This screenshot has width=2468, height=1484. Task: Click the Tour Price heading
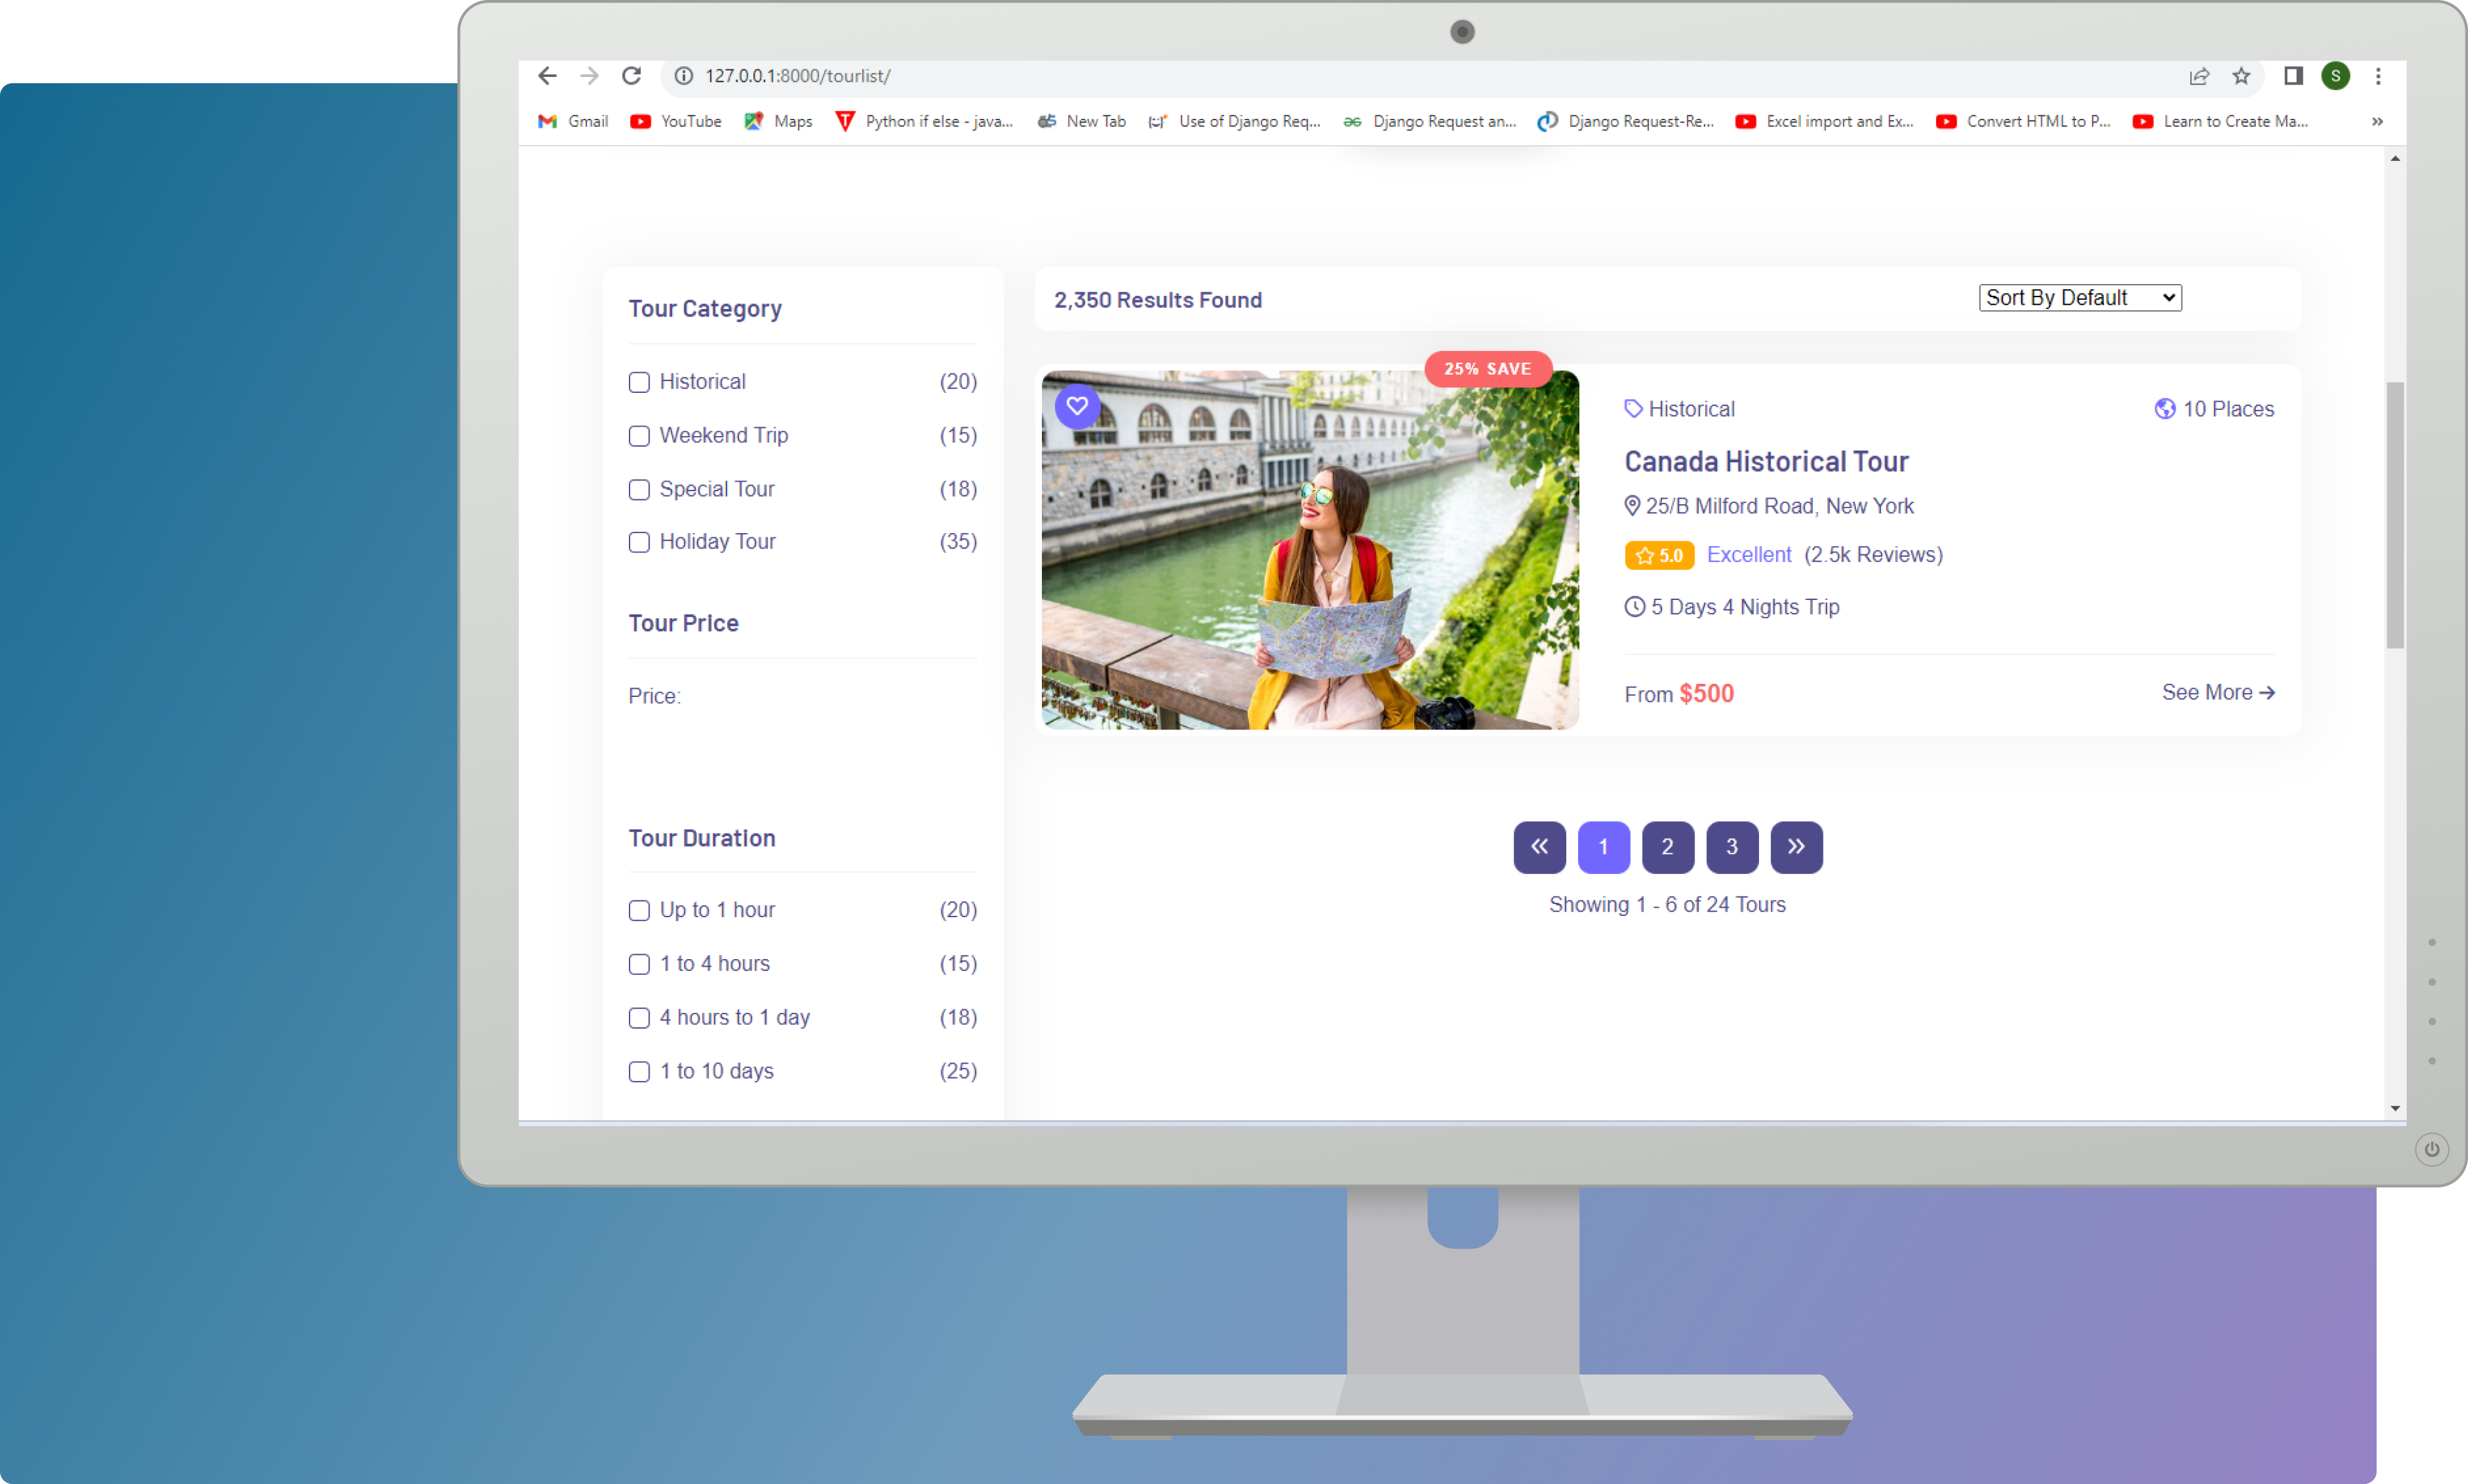coord(684,623)
